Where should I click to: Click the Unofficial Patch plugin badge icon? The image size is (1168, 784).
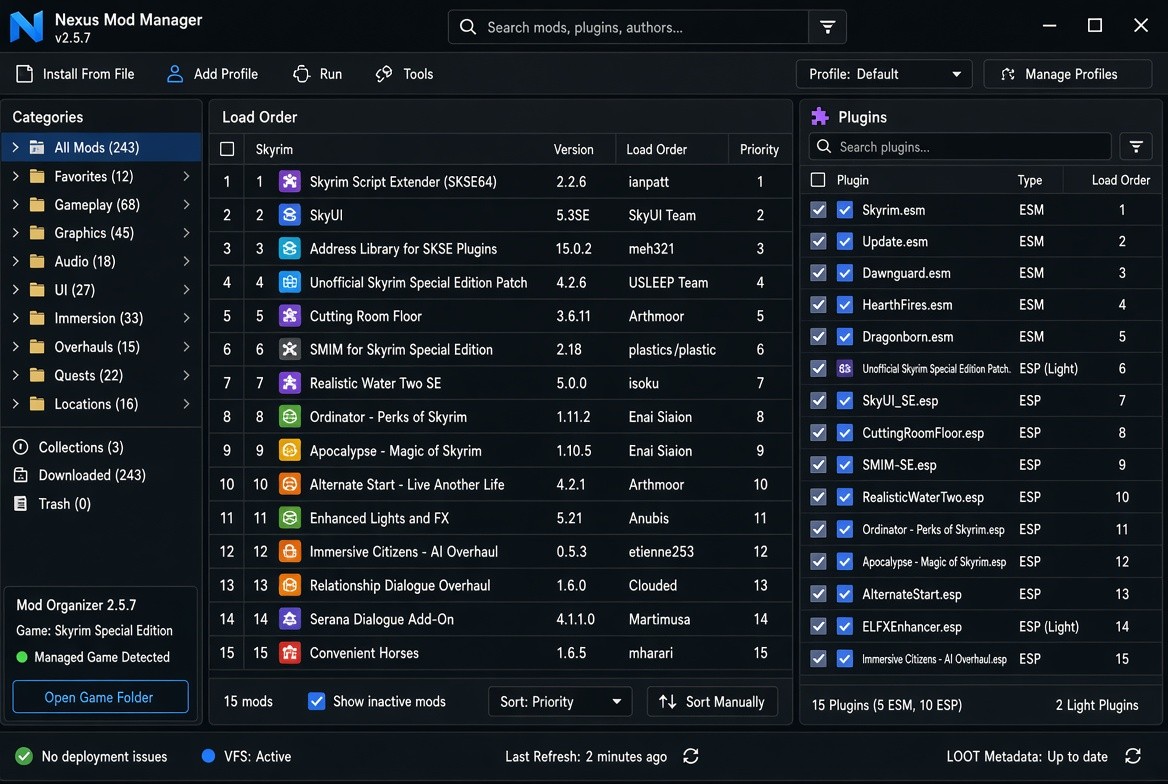845,368
